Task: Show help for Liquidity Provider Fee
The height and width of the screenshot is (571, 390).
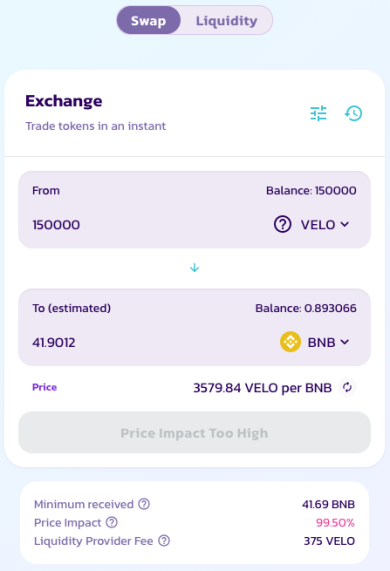Action: 164,541
